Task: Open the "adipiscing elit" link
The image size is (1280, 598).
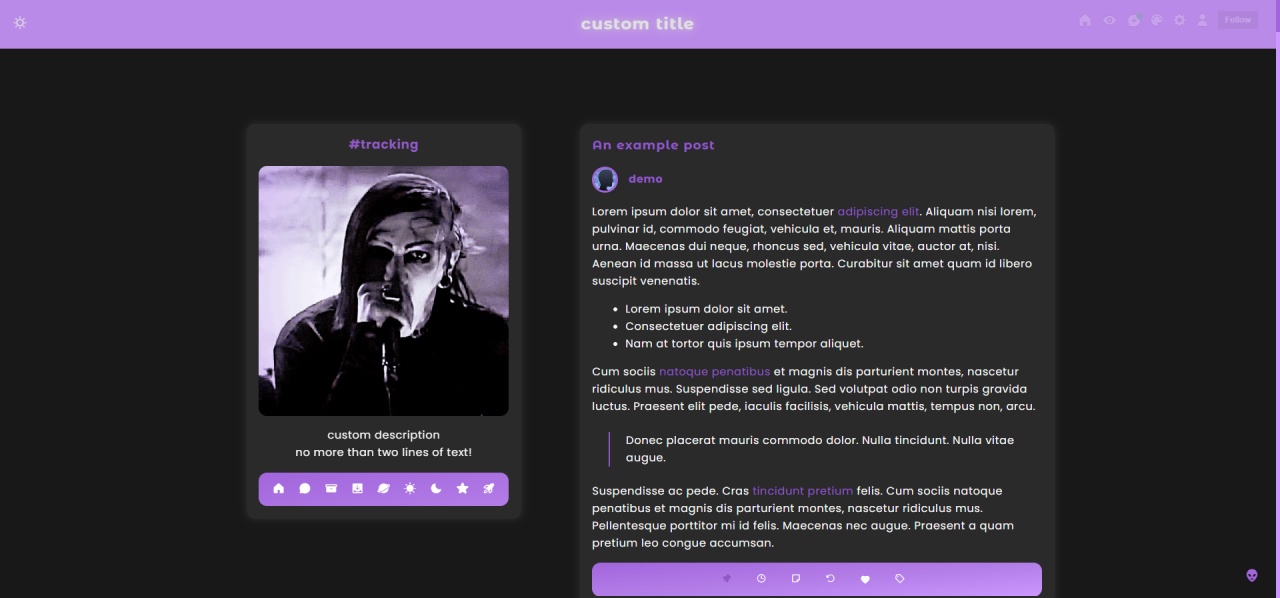Action: [x=878, y=212]
